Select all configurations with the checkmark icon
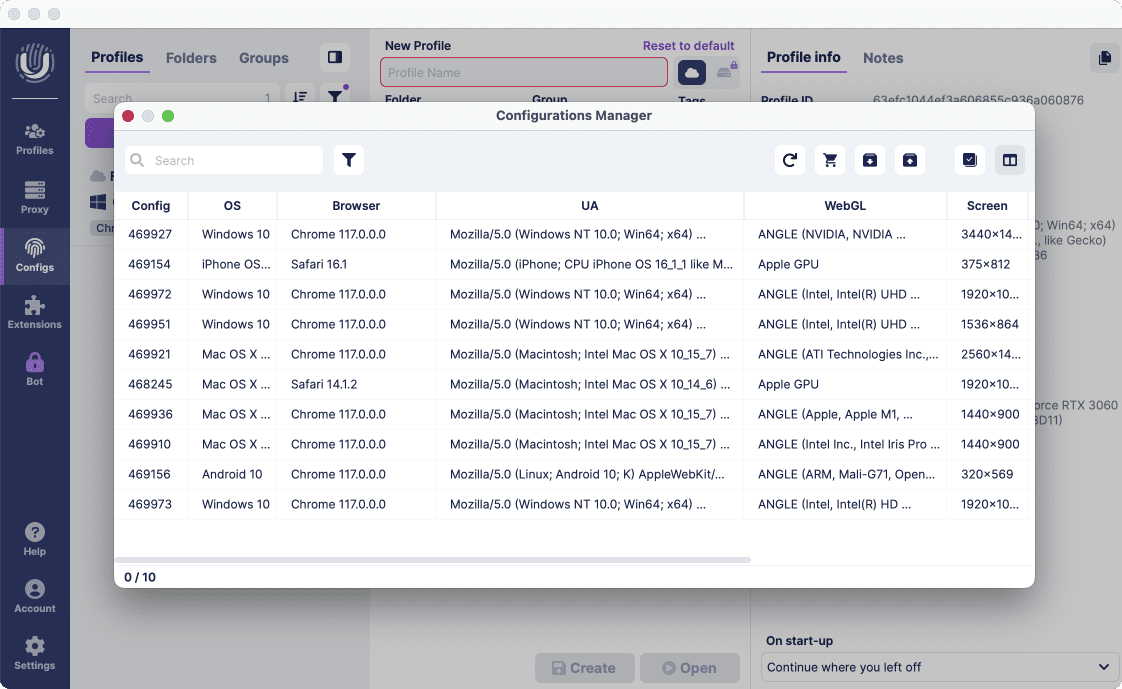 (x=970, y=160)
